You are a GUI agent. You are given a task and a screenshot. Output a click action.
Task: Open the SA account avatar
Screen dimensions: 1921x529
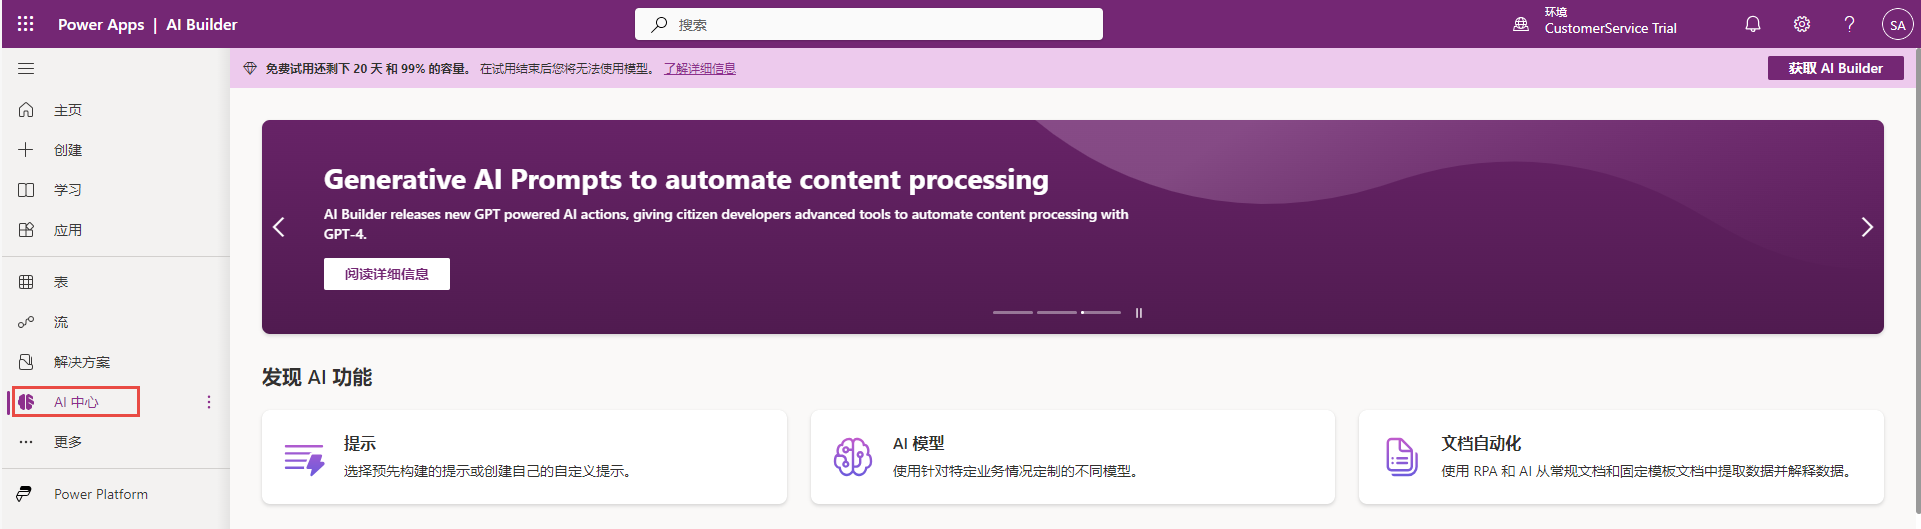1897,25
